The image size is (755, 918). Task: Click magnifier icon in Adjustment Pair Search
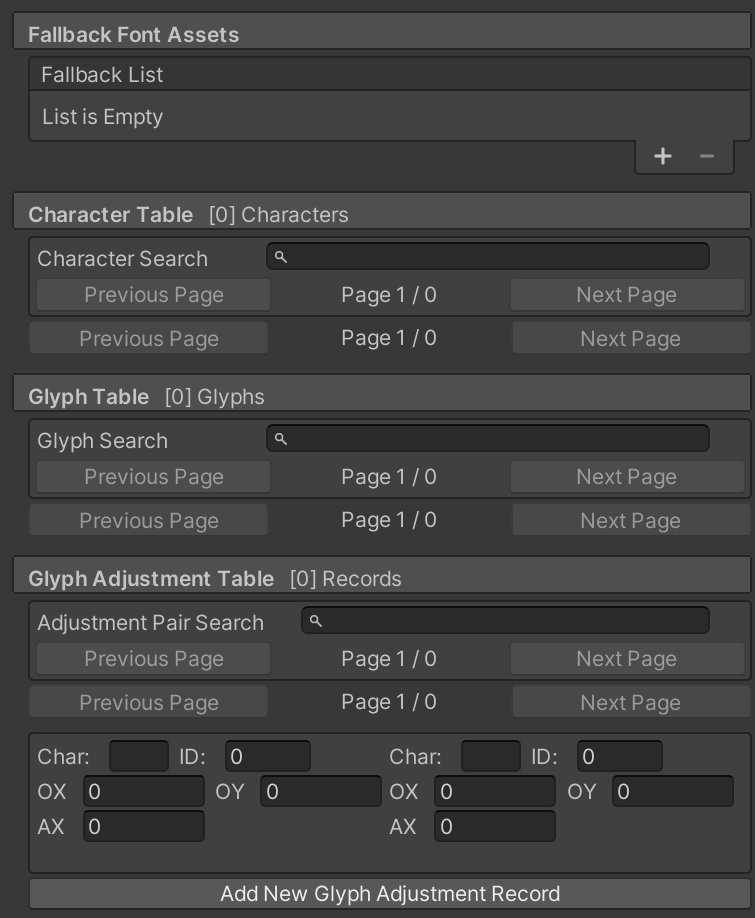(315, 621)
